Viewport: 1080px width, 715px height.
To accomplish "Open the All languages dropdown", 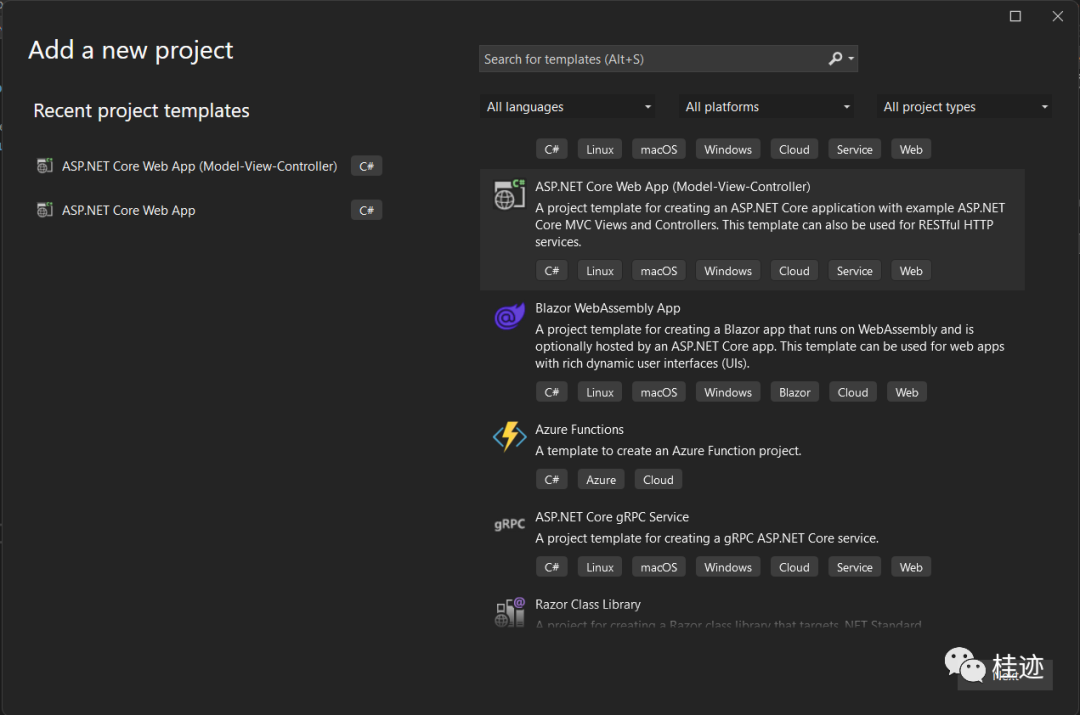I will point(567,107).
